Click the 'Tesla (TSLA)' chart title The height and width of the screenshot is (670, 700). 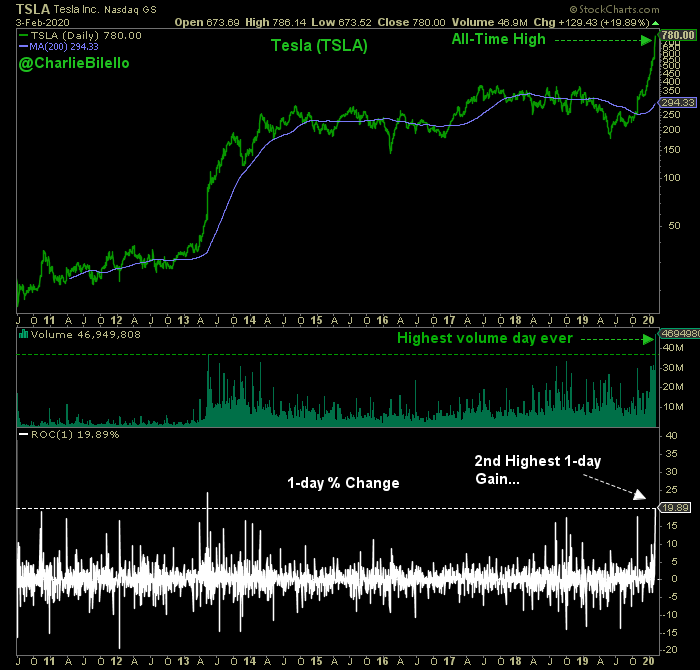(x=319, y=46)
